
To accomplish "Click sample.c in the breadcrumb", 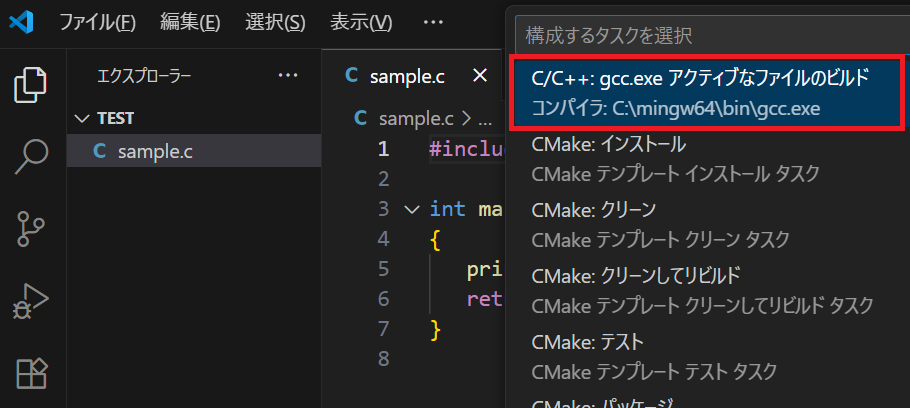I will click(416, 119).
